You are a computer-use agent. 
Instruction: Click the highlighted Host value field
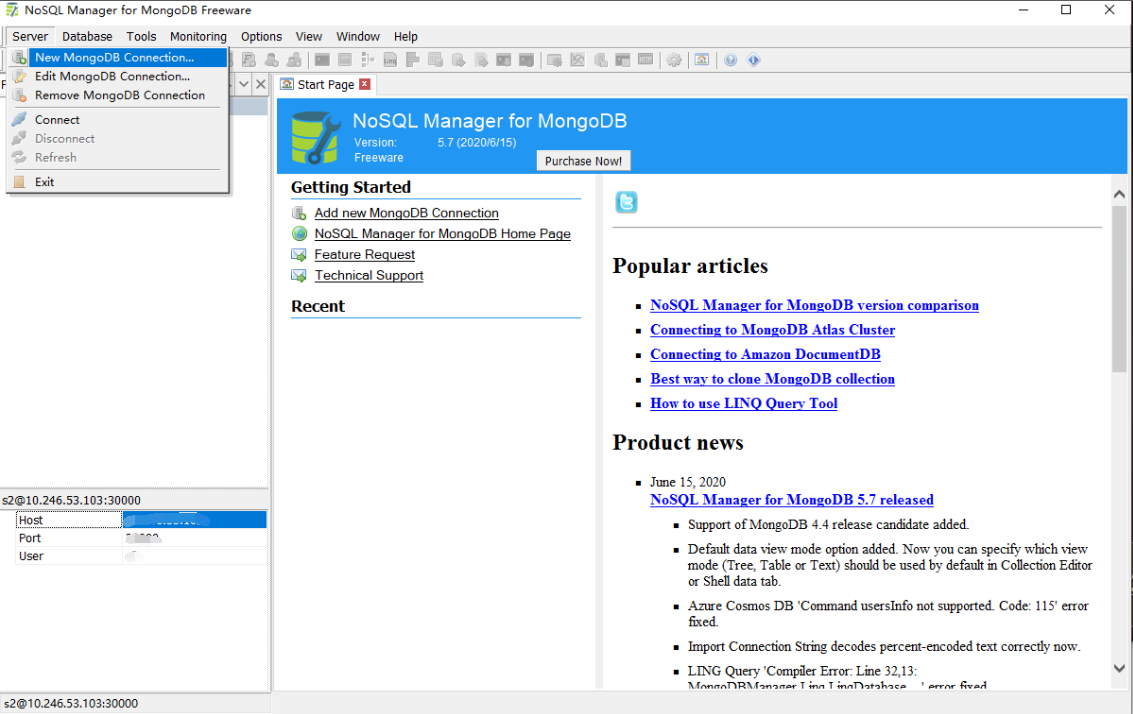pyautogui.click(x=194, y=520)
